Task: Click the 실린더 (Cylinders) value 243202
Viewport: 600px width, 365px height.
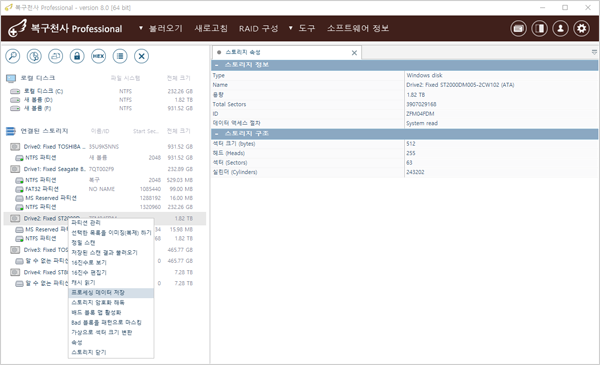Action: point(415,172)
